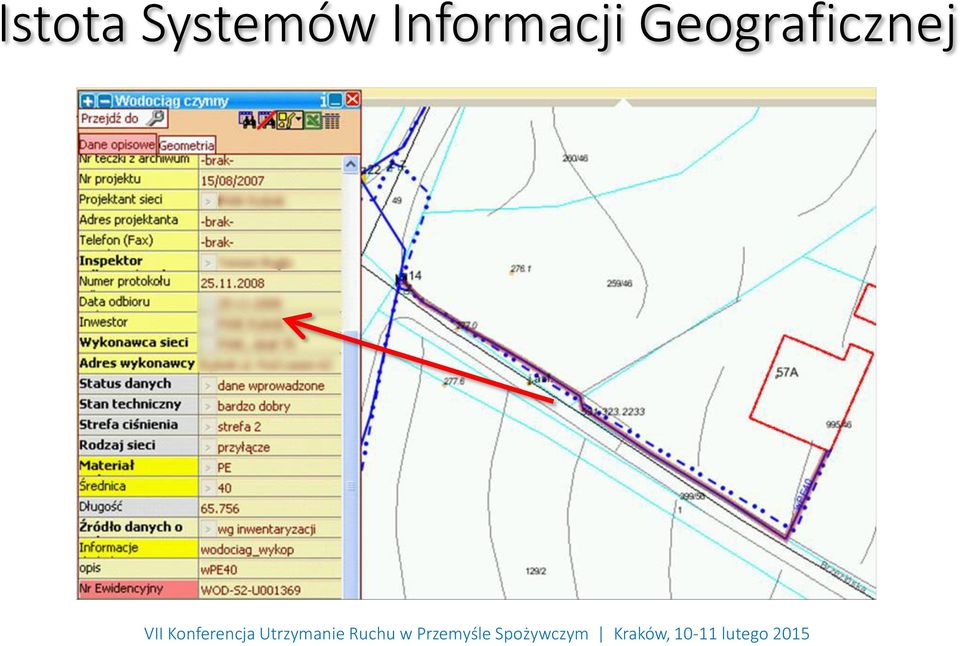Click the 'Inspektor' field label

pos(111,261)
